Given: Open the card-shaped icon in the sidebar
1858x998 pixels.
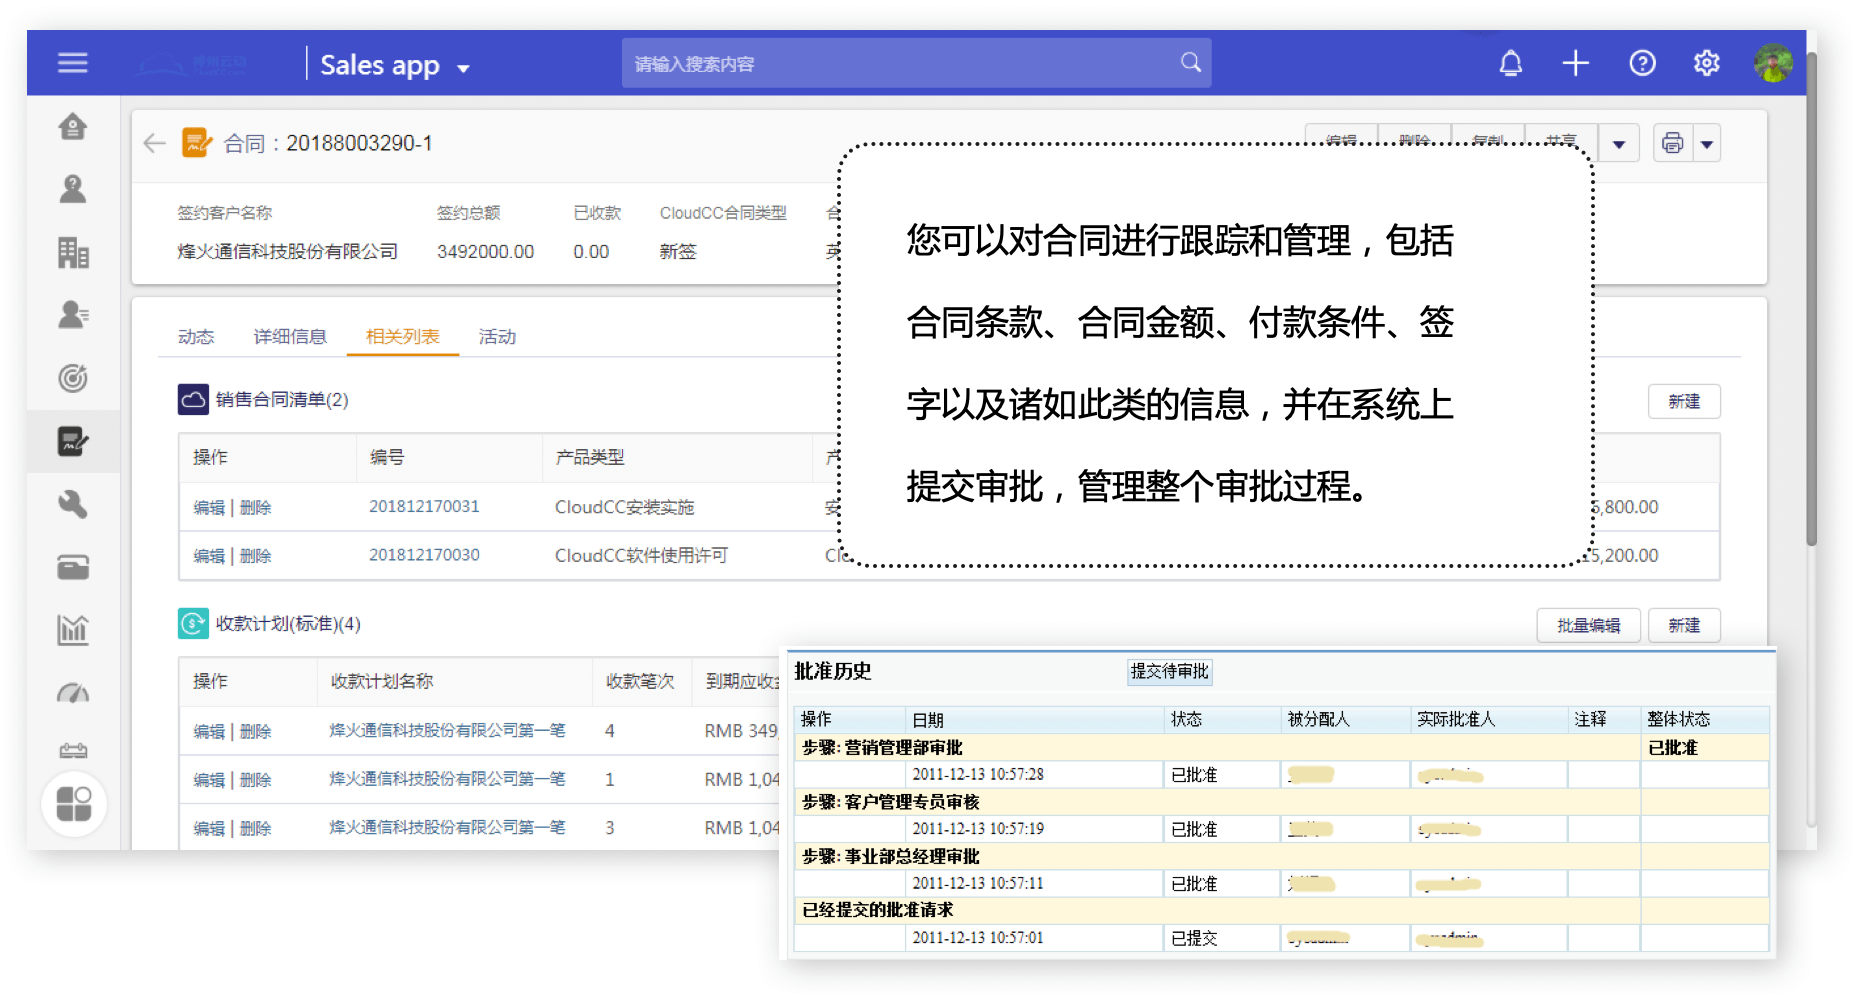Looking at the screenshot, I should (73, 567).
